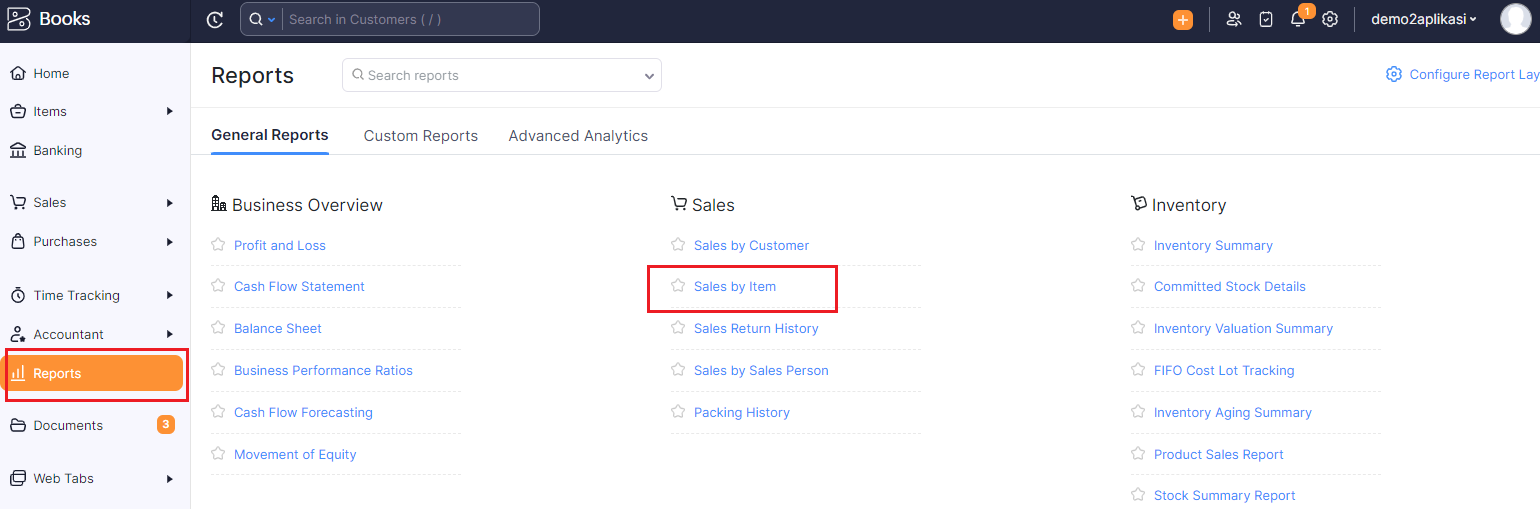Expand the Time Tracking sidebar submenu
This screenshot has height=509, width=1540.
(x=170, y=295)
